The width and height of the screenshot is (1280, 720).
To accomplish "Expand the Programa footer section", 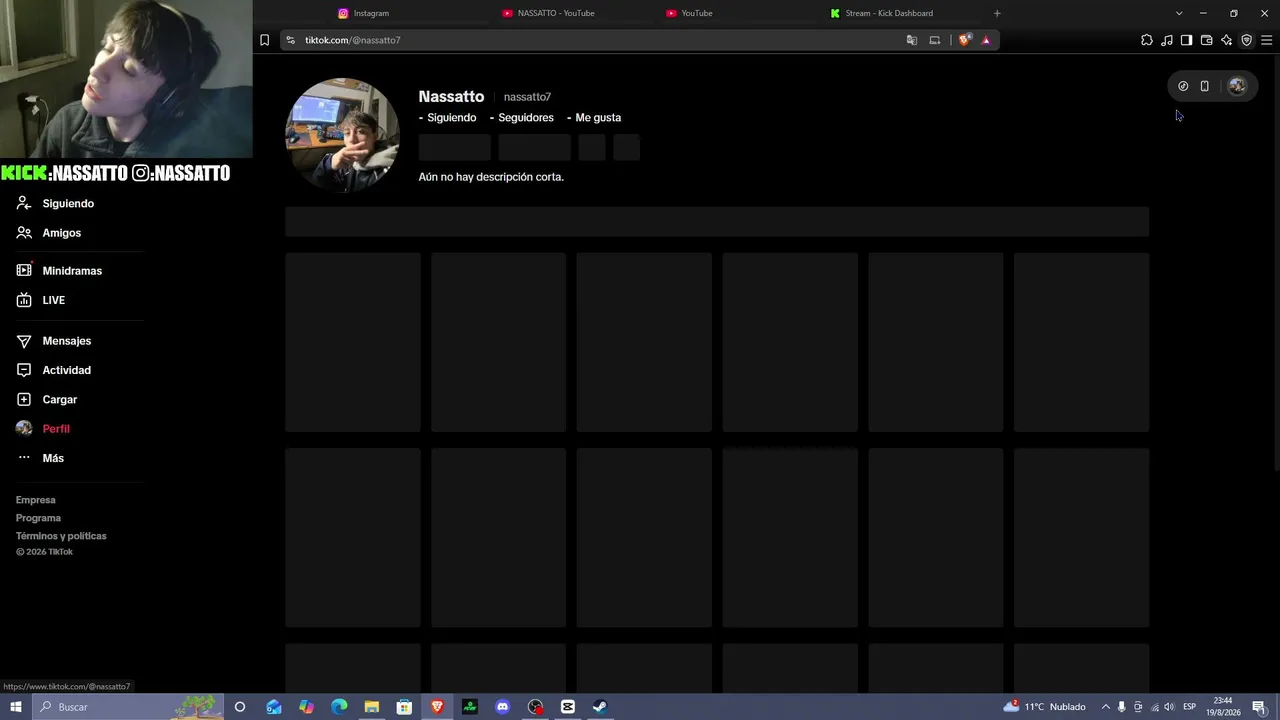I will tap(38, 518).
